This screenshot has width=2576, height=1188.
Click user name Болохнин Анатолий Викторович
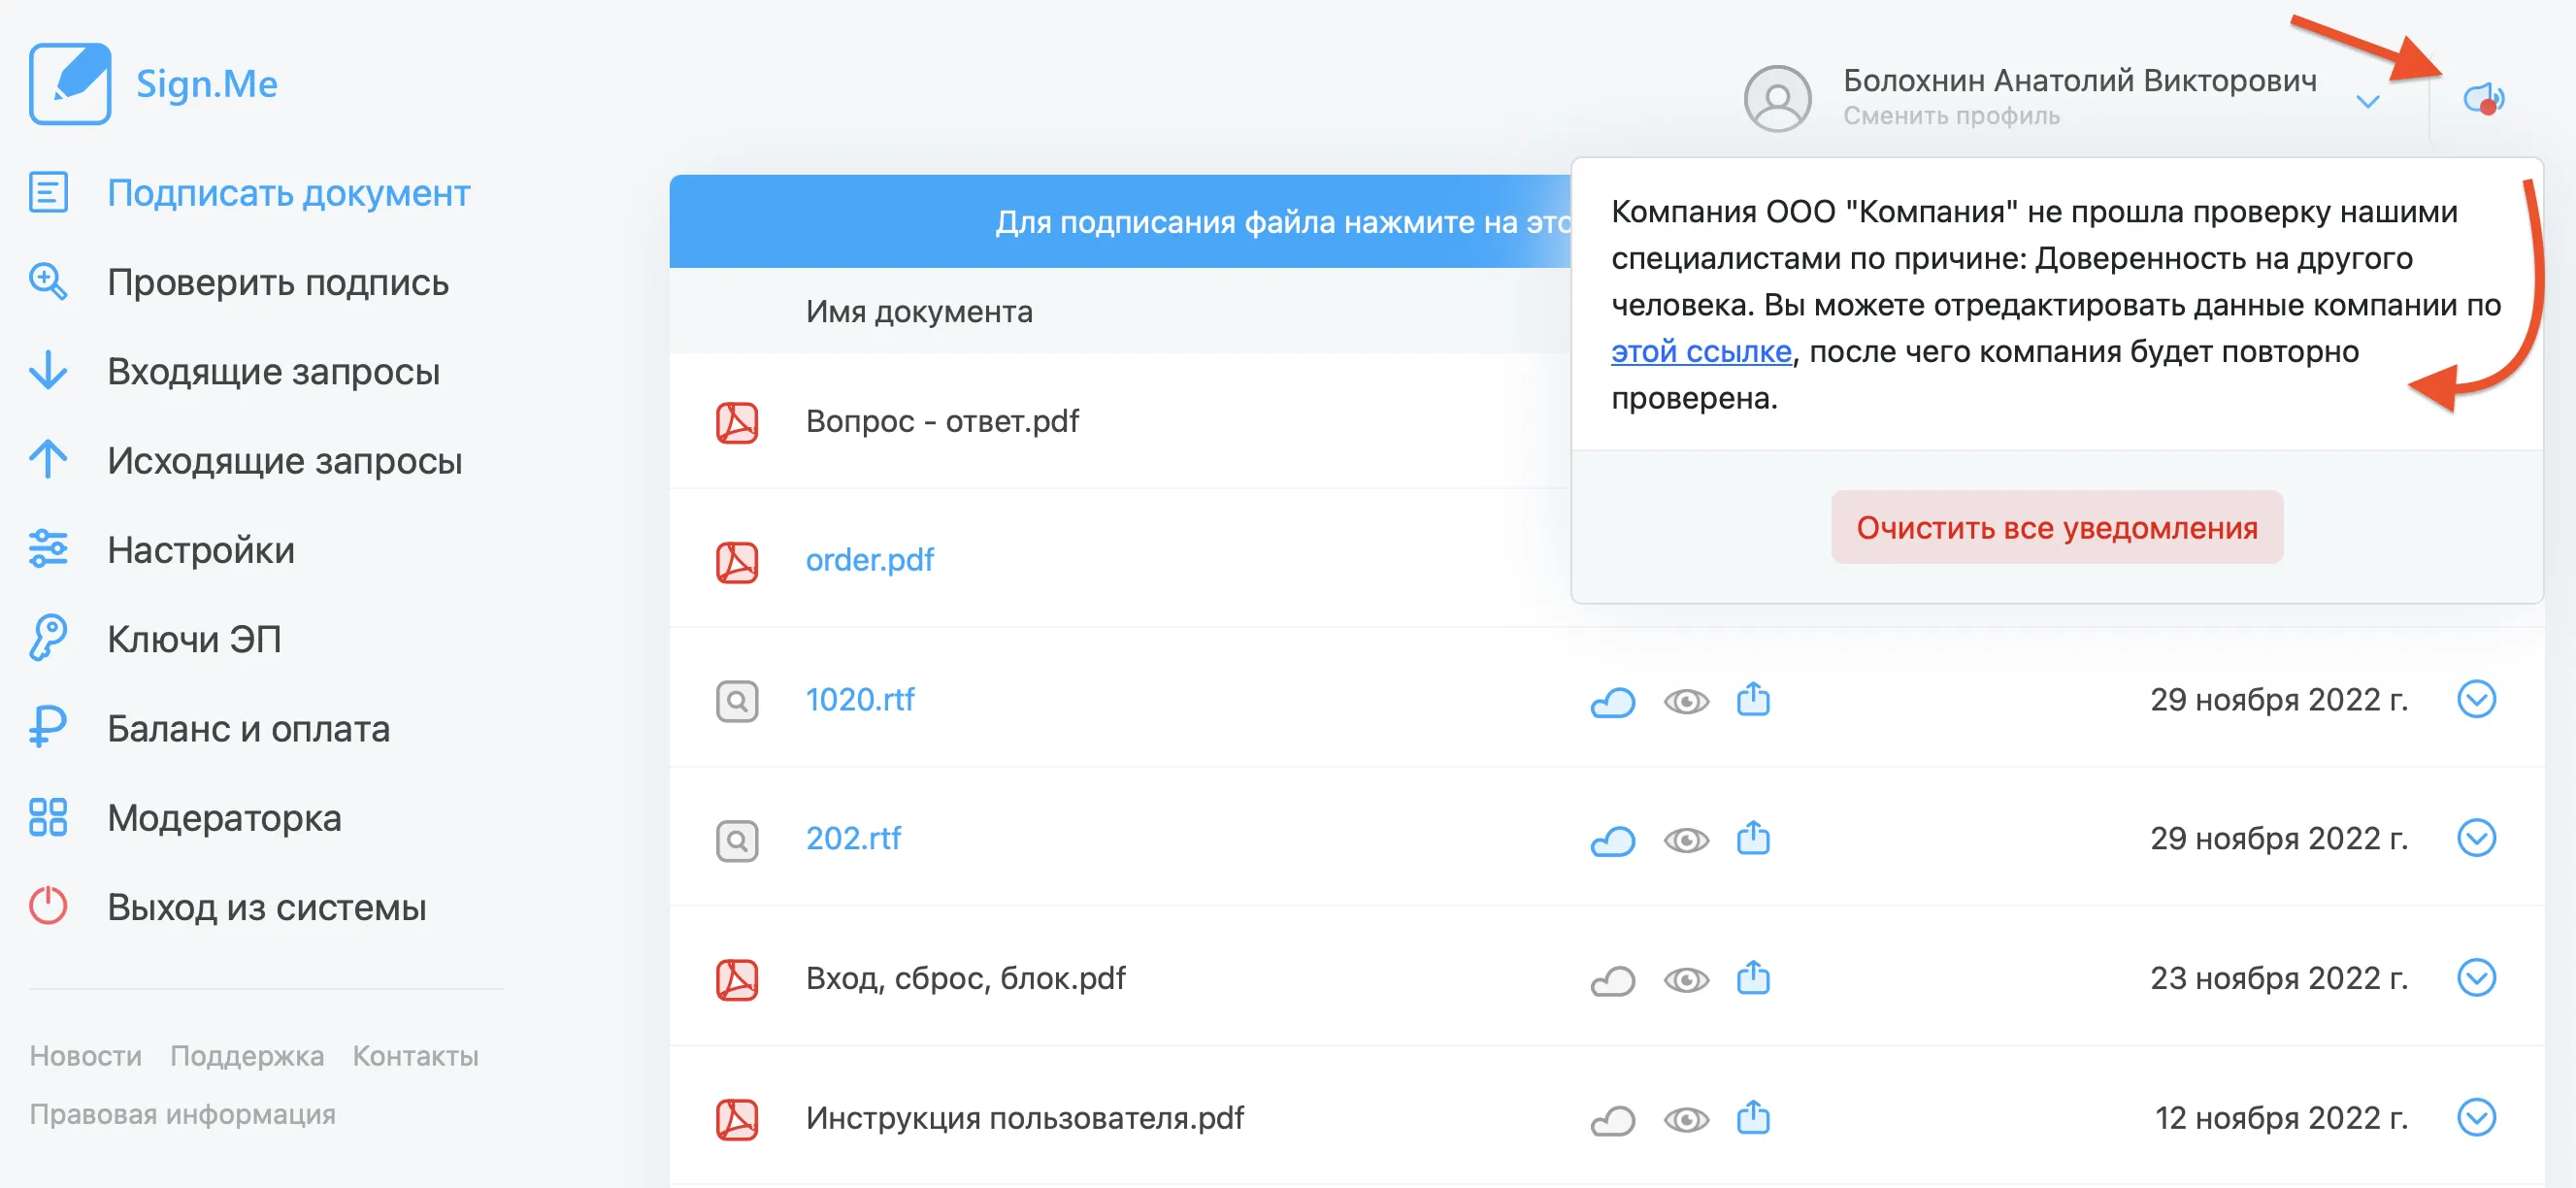pos(2079,80)
